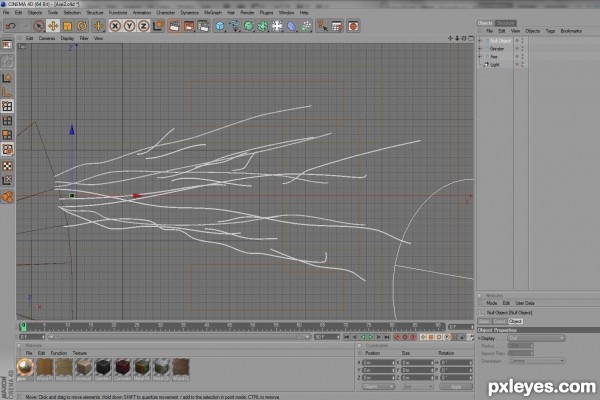
Task: Toggle visibility dots for Grinder object
Action: pyautogui.click(x=520, y=49)
